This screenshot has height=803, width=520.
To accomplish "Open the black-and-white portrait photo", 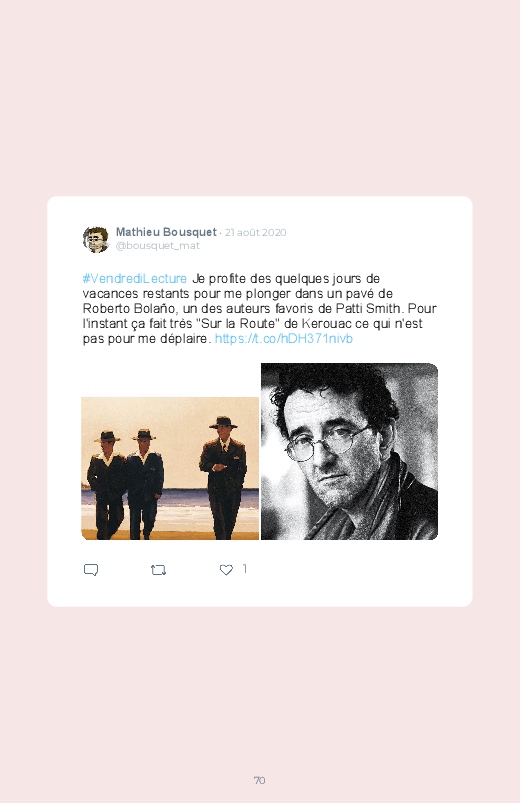I will pyautogui.click(x=349, y=451).
